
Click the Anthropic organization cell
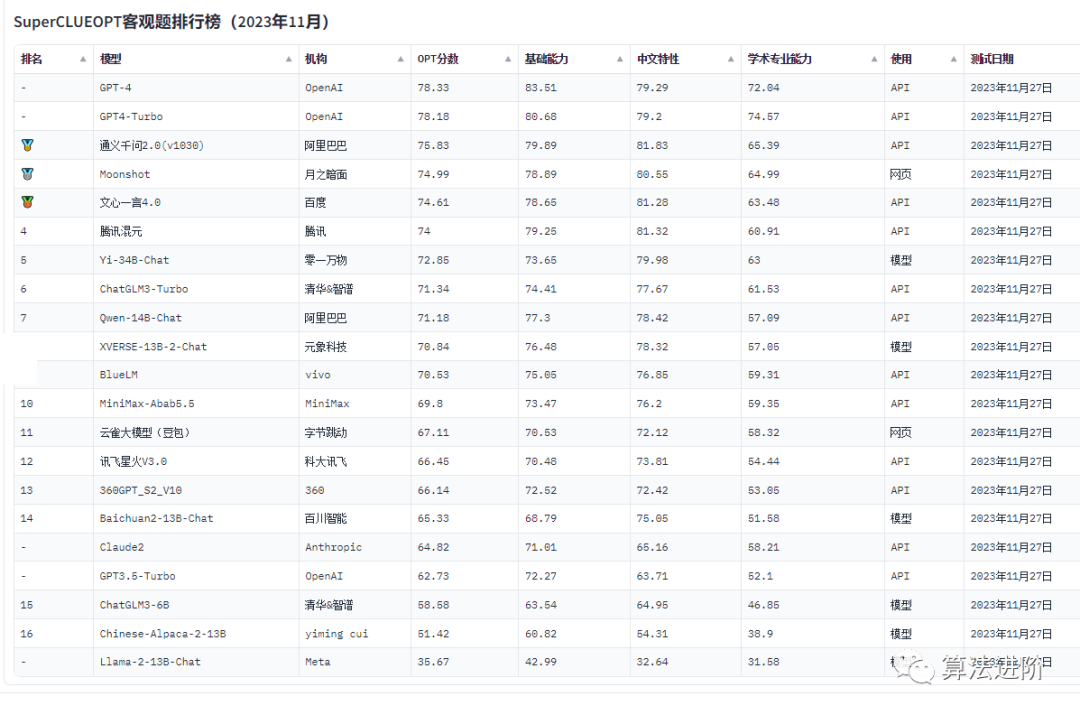tap(355, 548)
